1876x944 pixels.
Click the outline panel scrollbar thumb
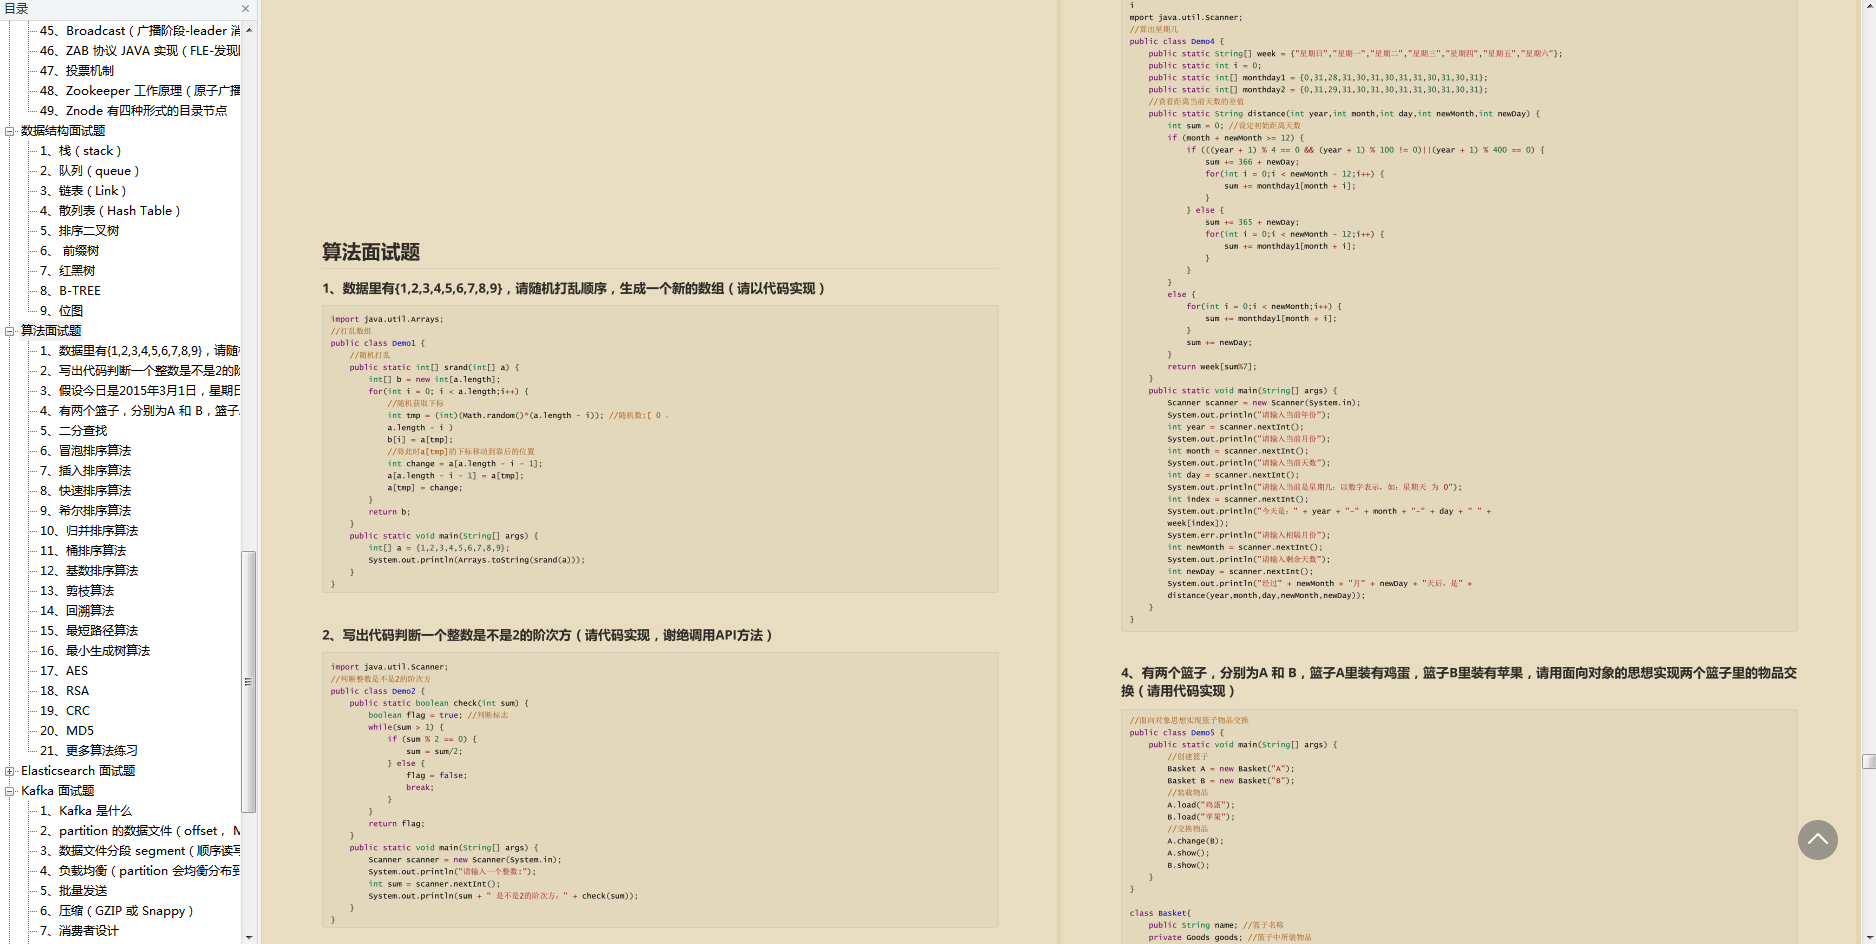point(249,682)
